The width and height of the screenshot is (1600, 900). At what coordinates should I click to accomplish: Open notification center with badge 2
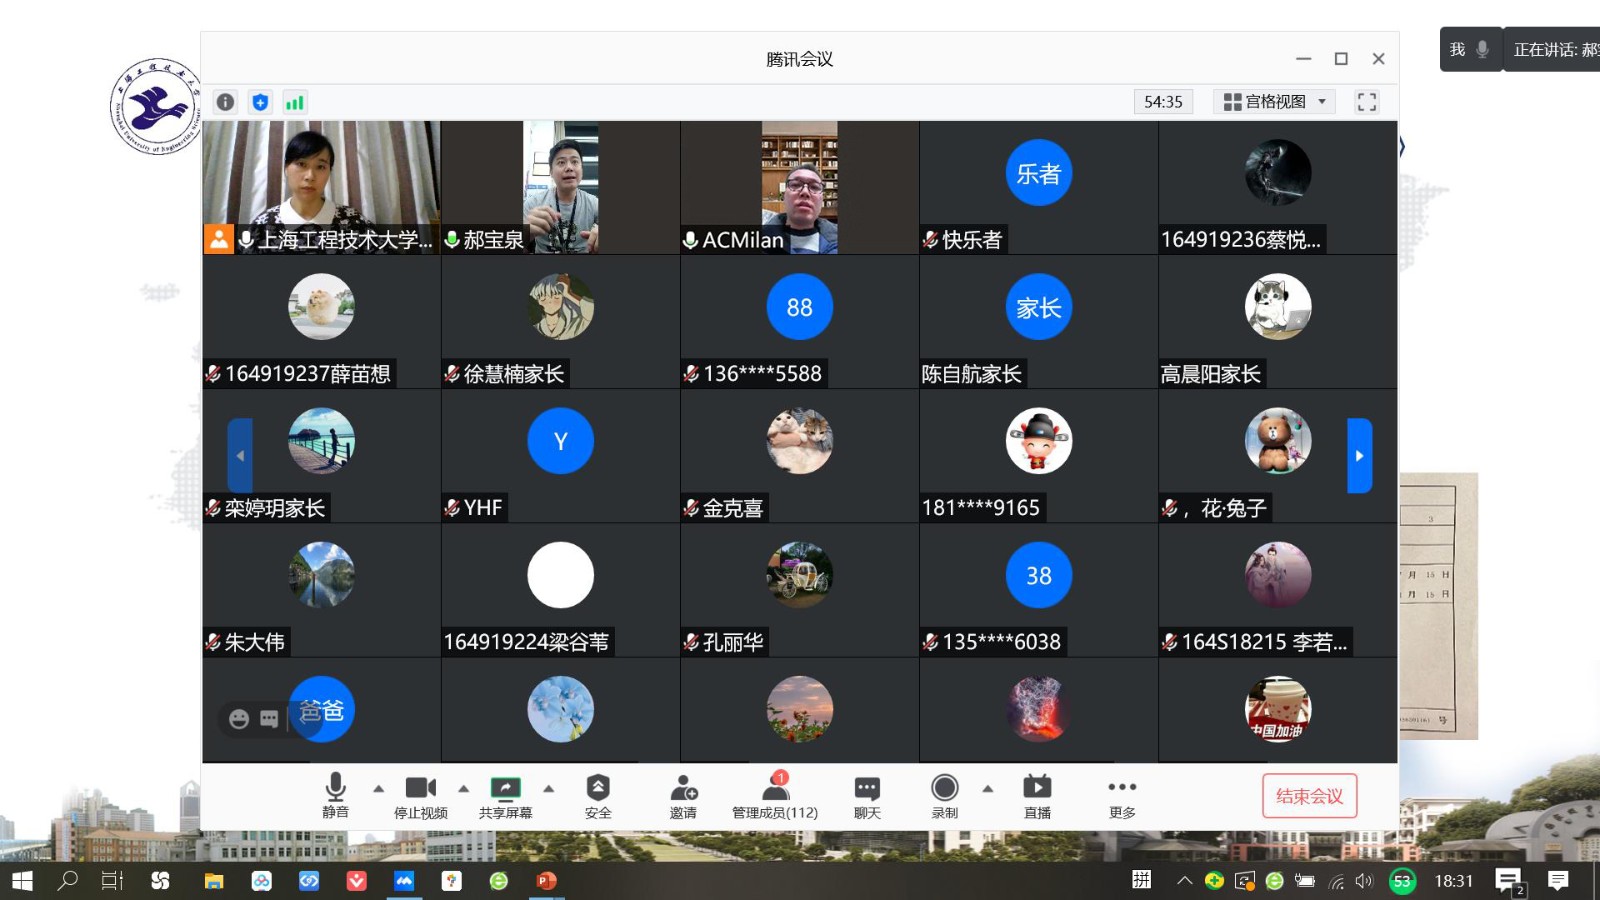(1509, 881)
